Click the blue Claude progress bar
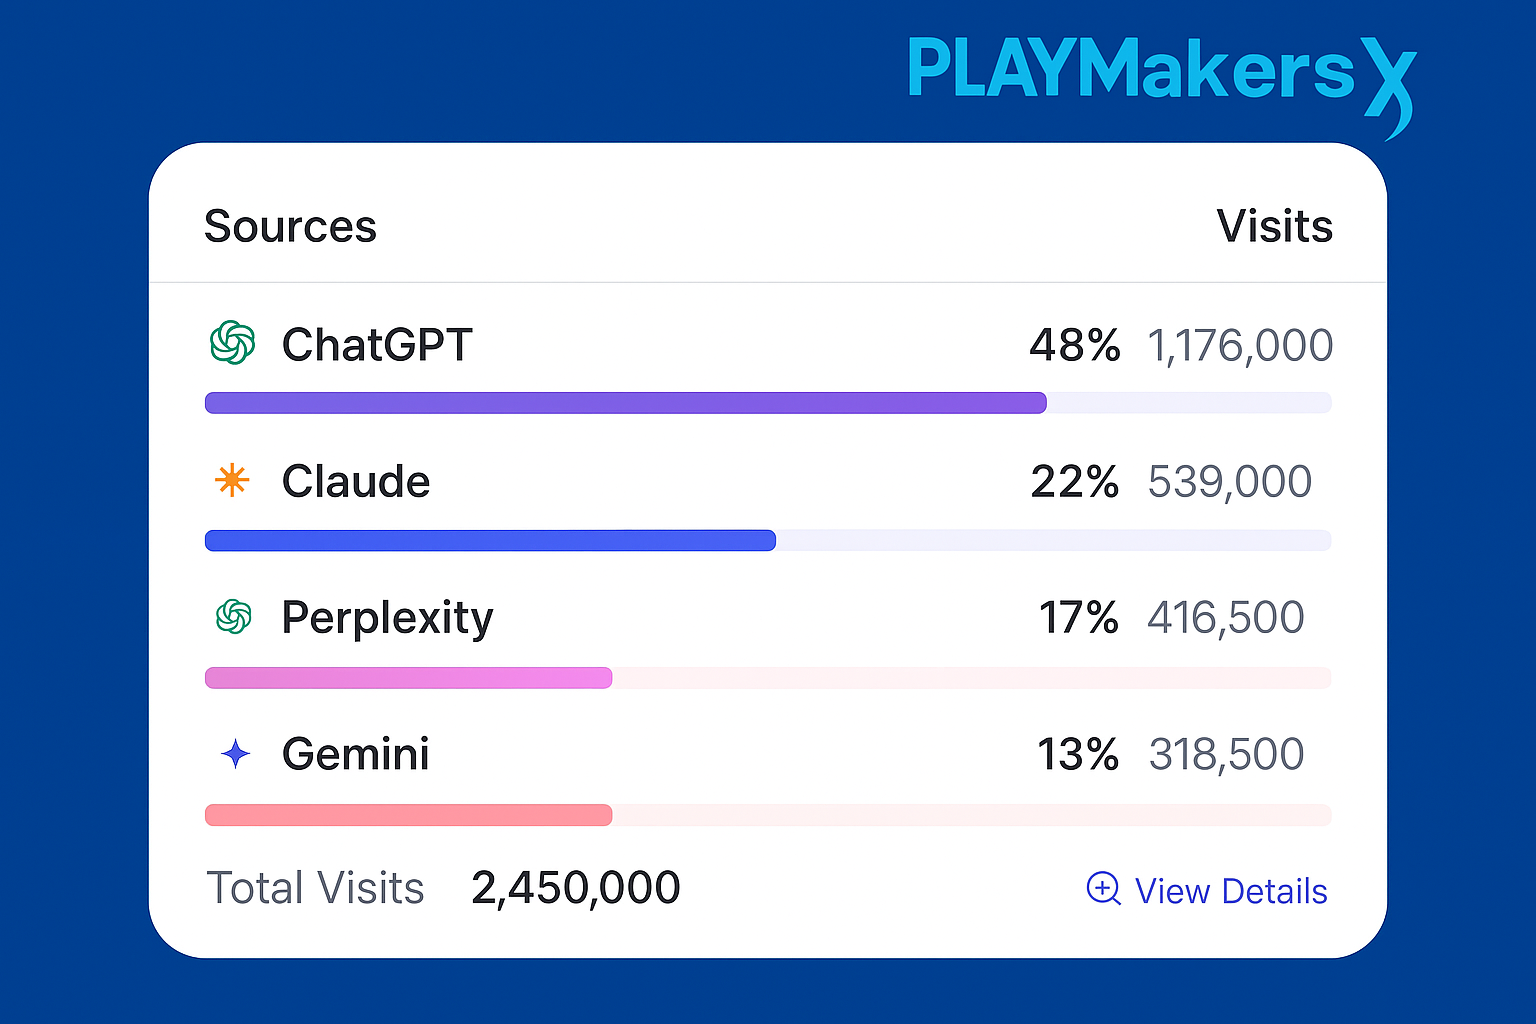This screenshot has width=1536, height=1024. (490, 541)
